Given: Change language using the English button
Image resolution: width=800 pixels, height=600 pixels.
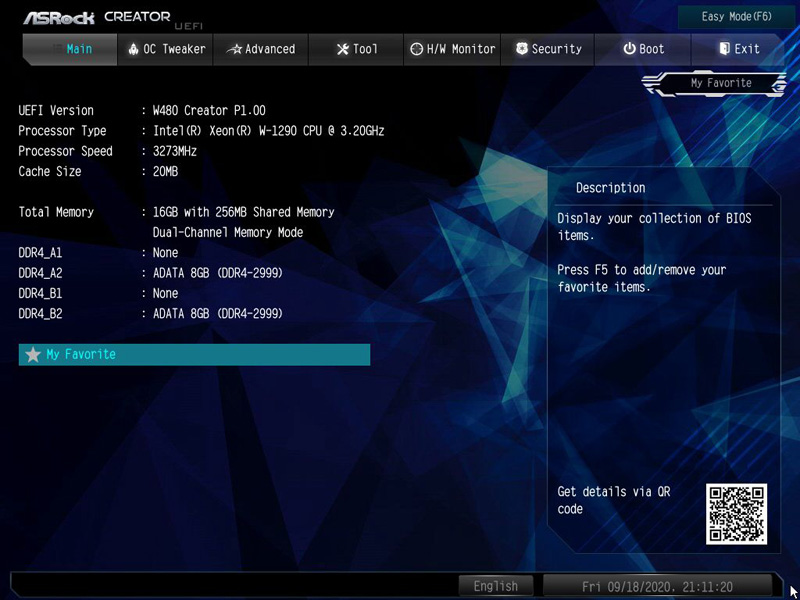Looking at the screenshot, I should pyautogui.click(x=495, y=586).
